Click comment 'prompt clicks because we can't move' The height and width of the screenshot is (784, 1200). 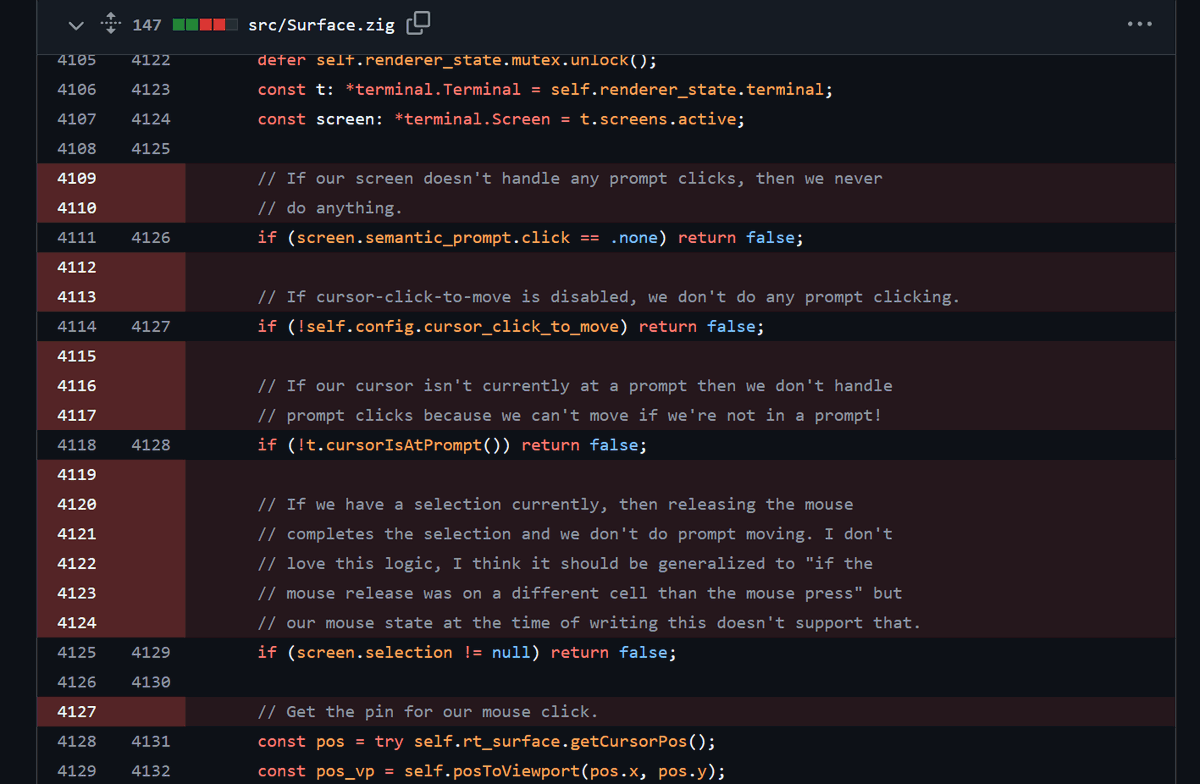[x=570, y=415]
